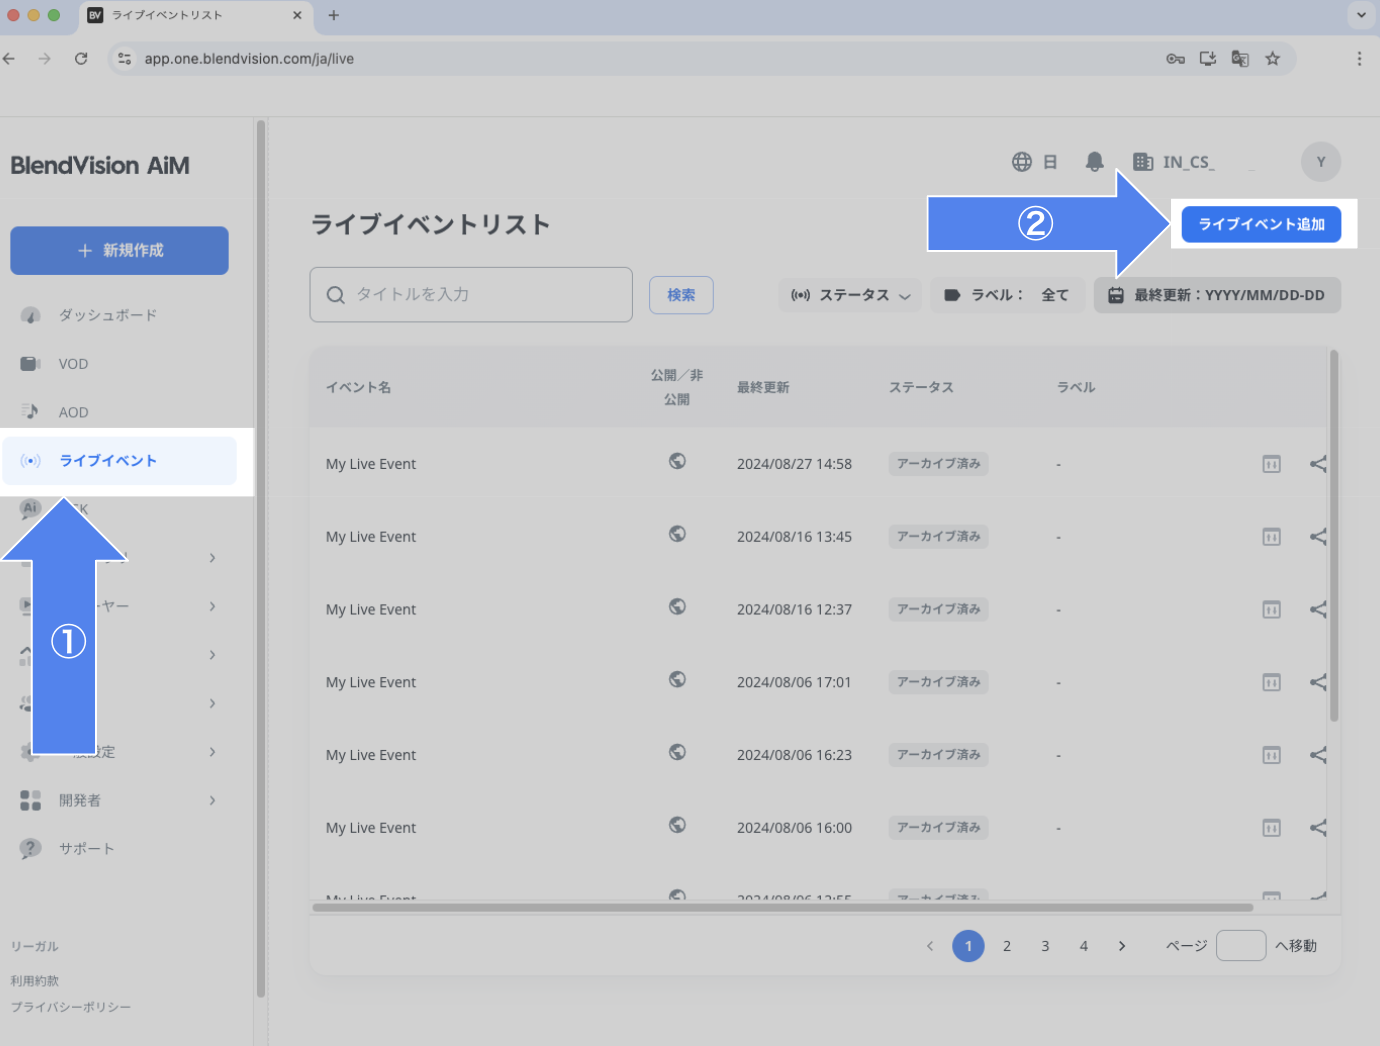Focus the タイトルを入力 search field
This screenshot has height=1046, width=1380.
tap(471, 295)
